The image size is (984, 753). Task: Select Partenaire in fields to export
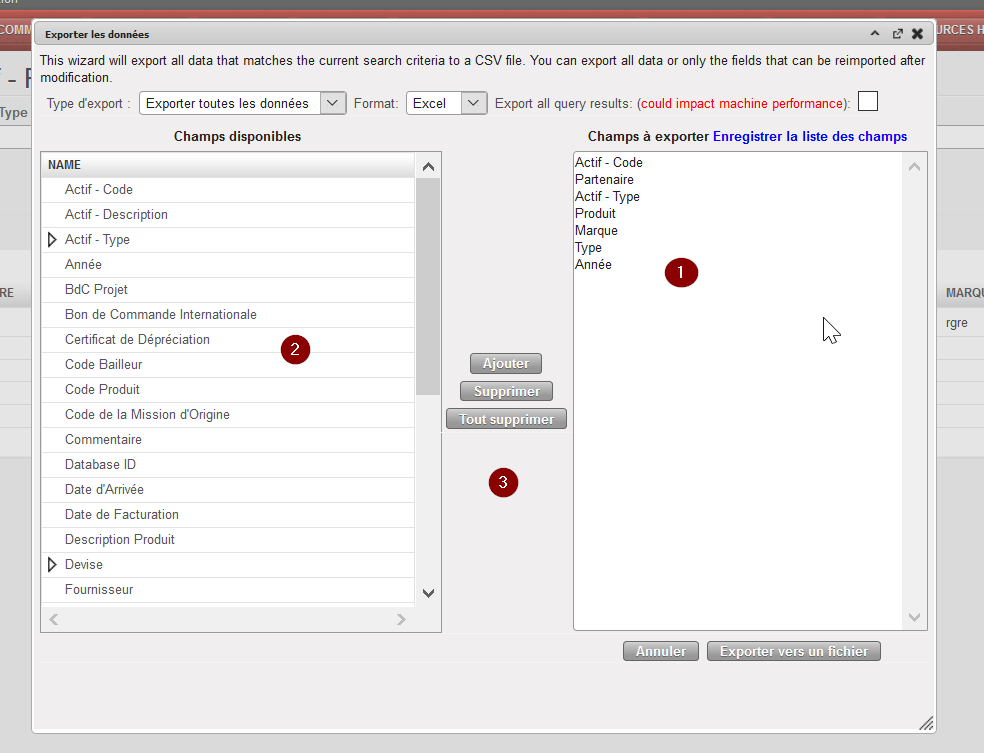click(x=604, y=180)
